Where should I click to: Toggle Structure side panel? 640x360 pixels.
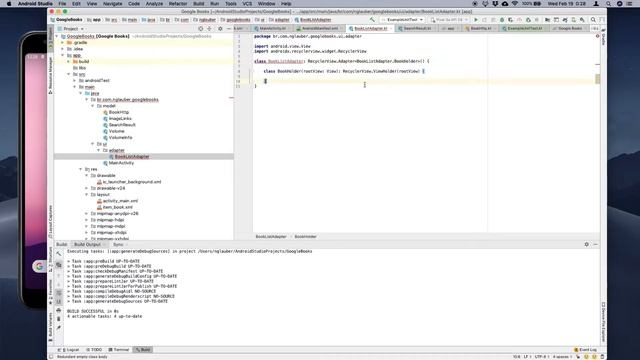click(x=51, y=260)
